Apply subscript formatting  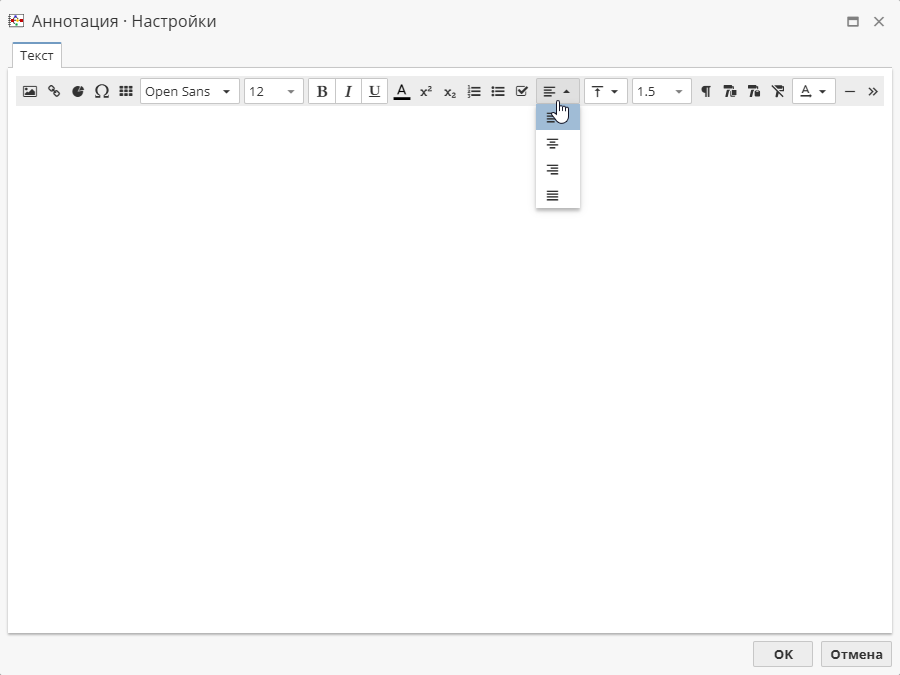click(450, 91)
